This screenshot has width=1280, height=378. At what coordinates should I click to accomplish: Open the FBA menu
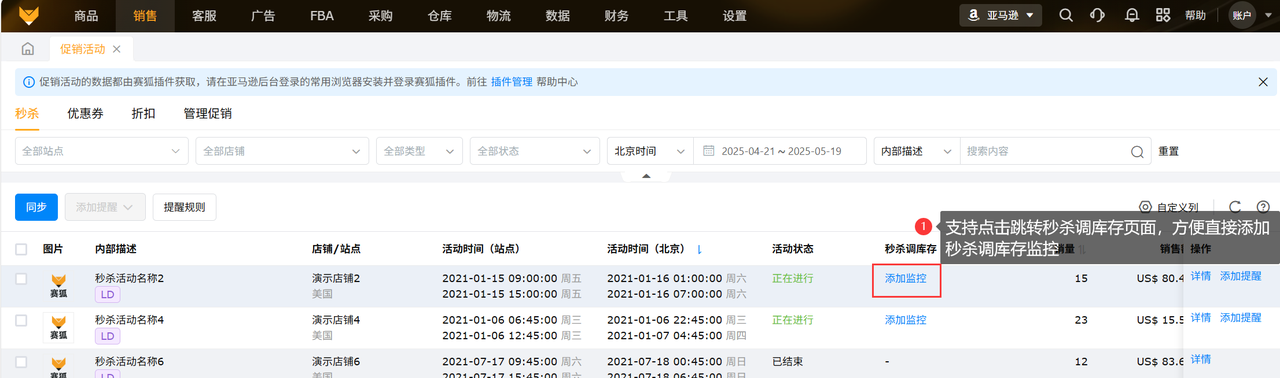tap(322, 16)
